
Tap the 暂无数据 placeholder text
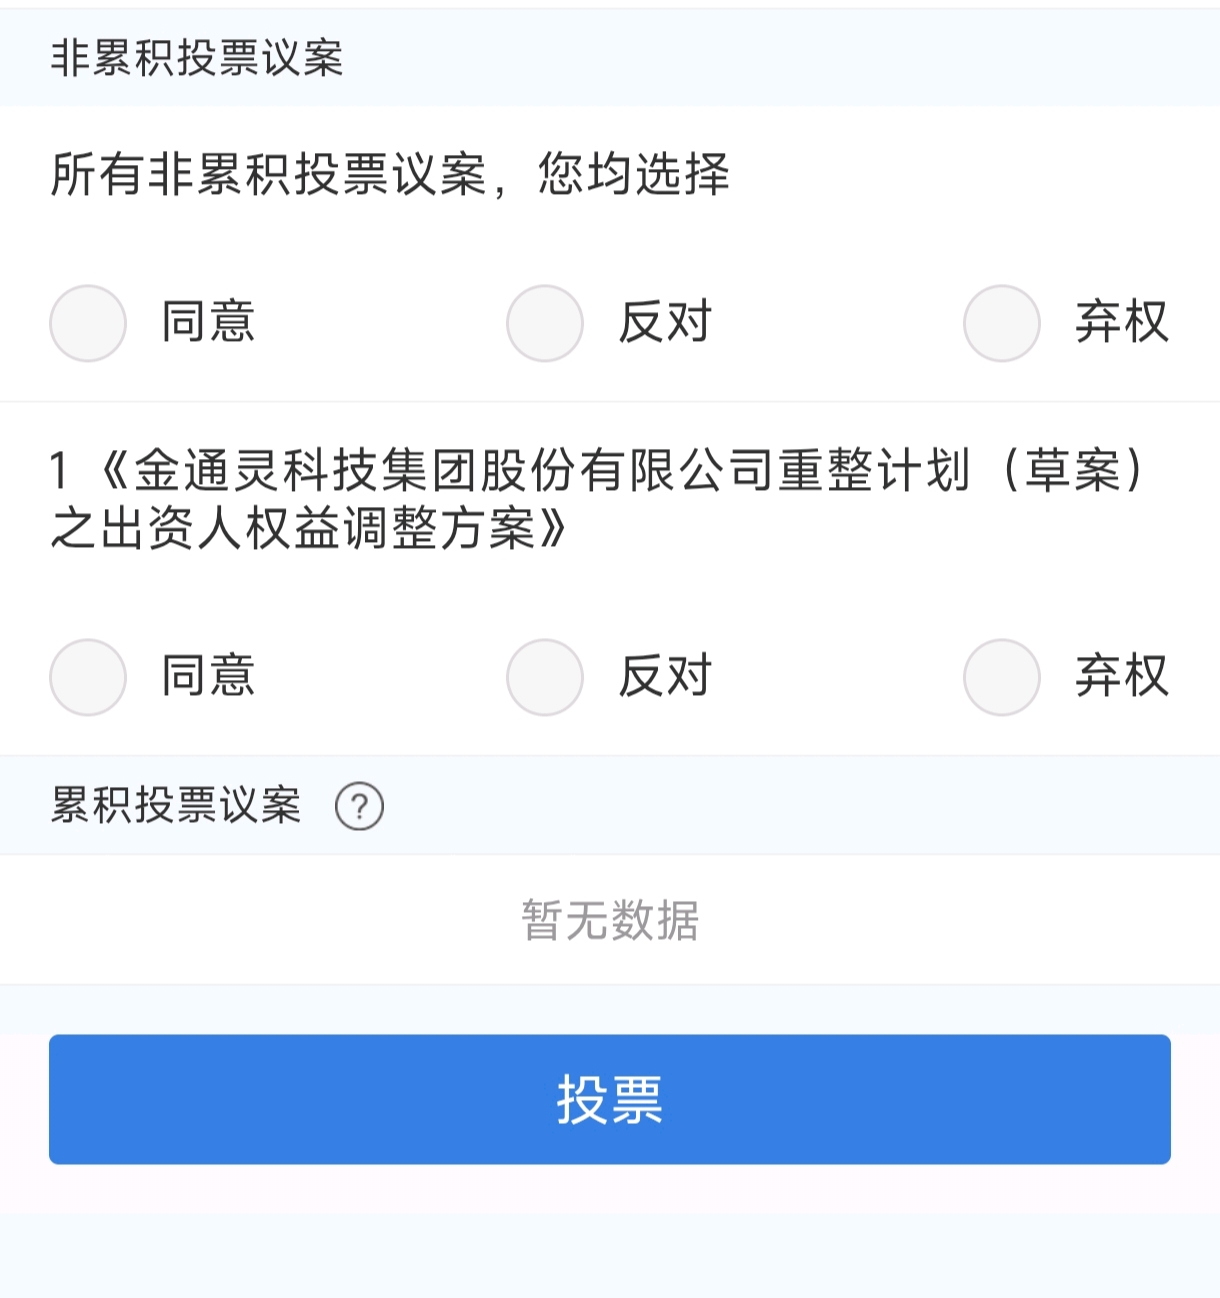click(610, 920)
